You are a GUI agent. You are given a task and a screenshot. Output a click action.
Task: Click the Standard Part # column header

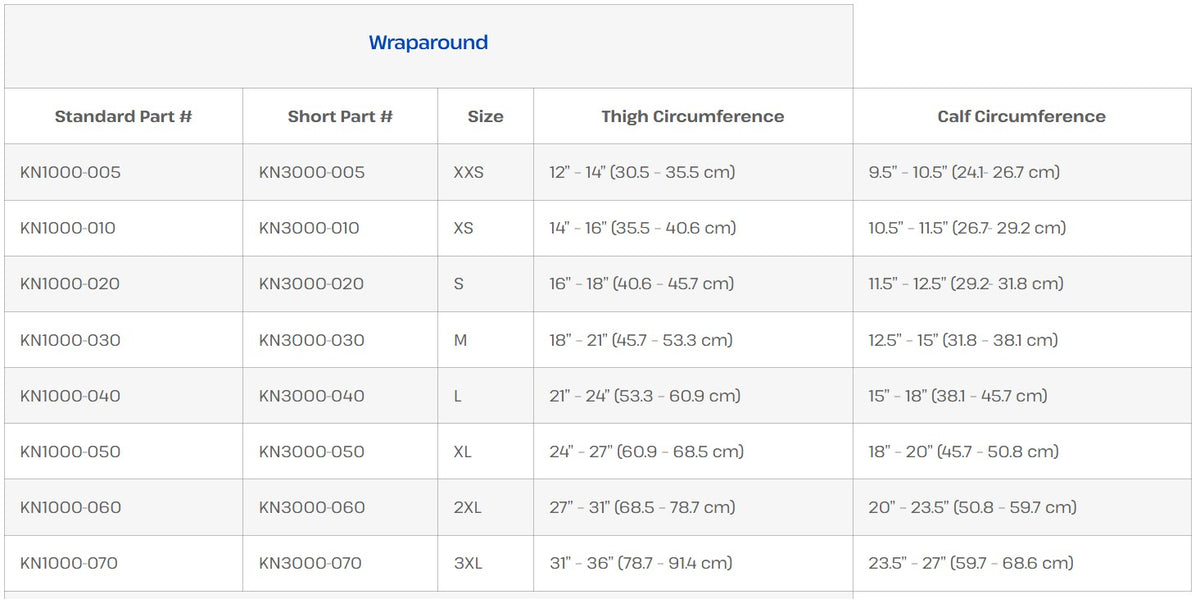click(123, 117)
